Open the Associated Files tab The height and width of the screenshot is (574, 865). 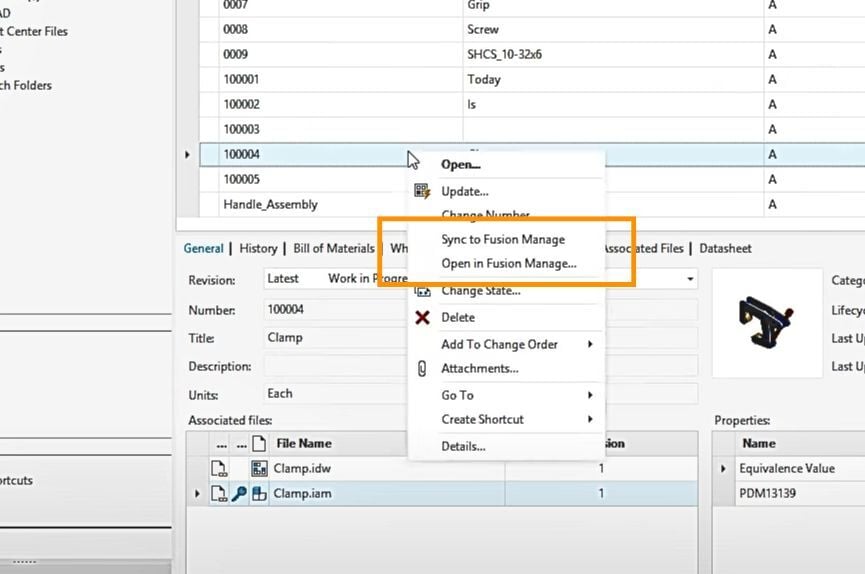(644, 248)
